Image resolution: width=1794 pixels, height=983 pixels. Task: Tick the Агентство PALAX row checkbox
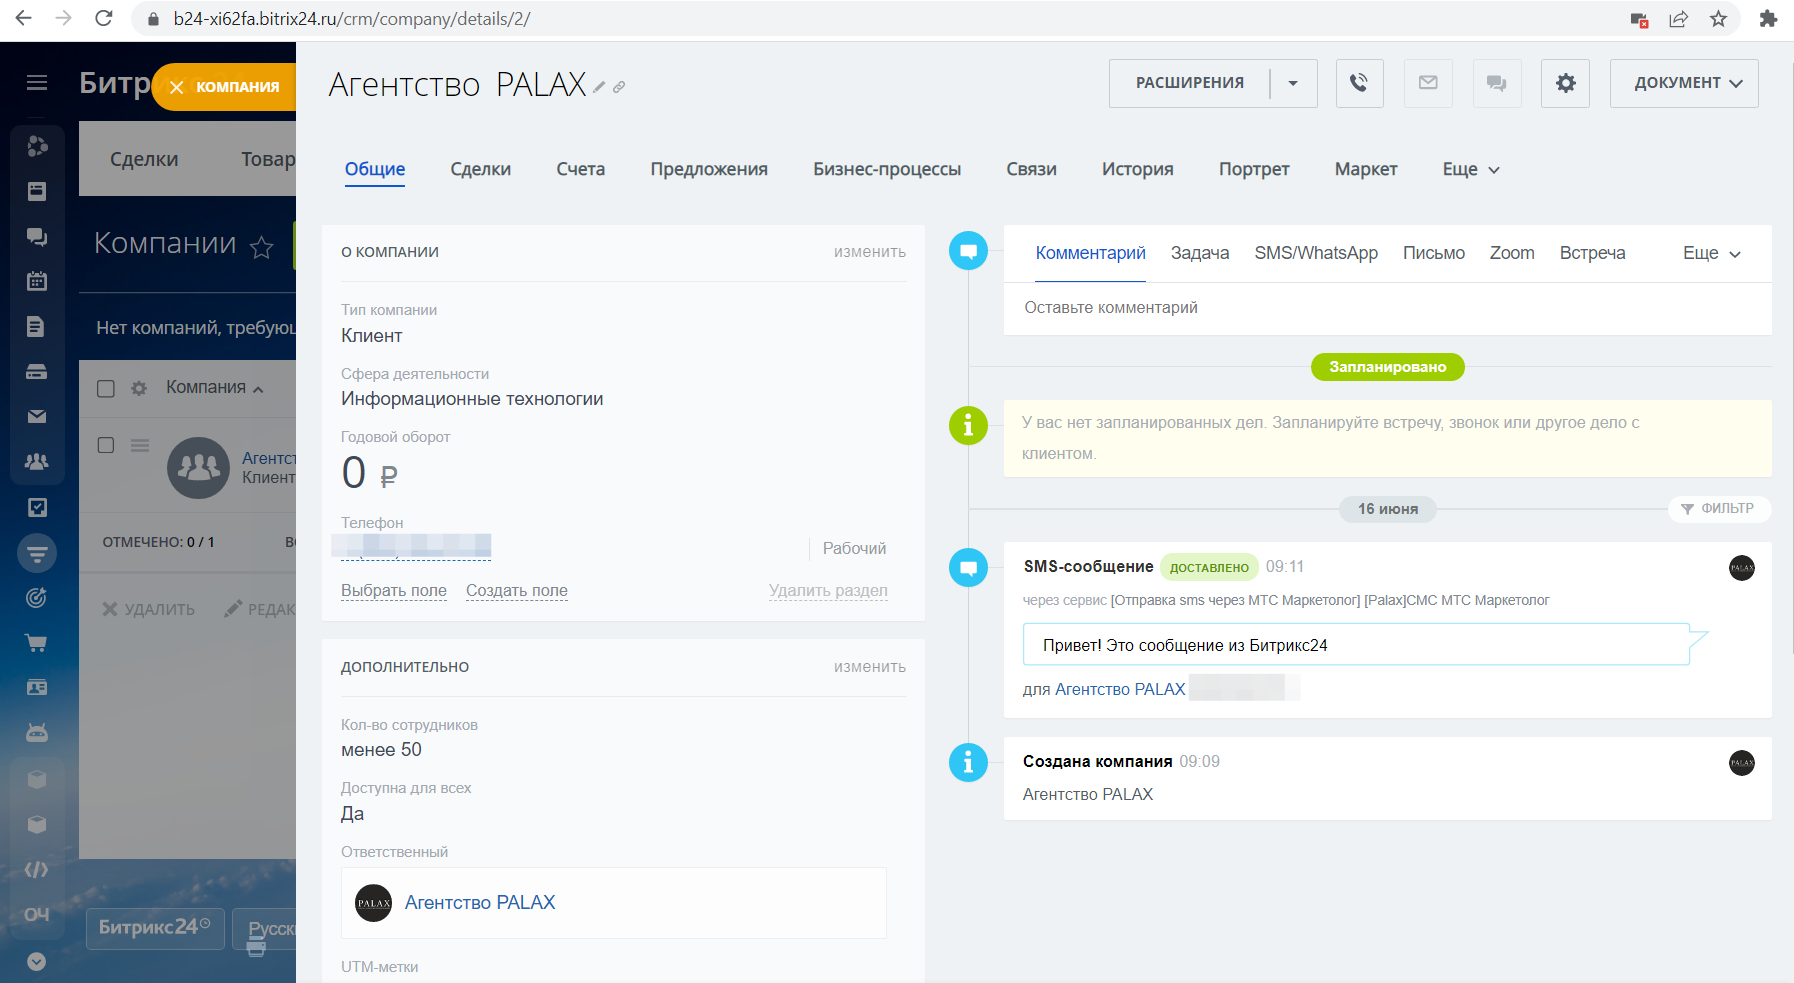pos(106,445)
